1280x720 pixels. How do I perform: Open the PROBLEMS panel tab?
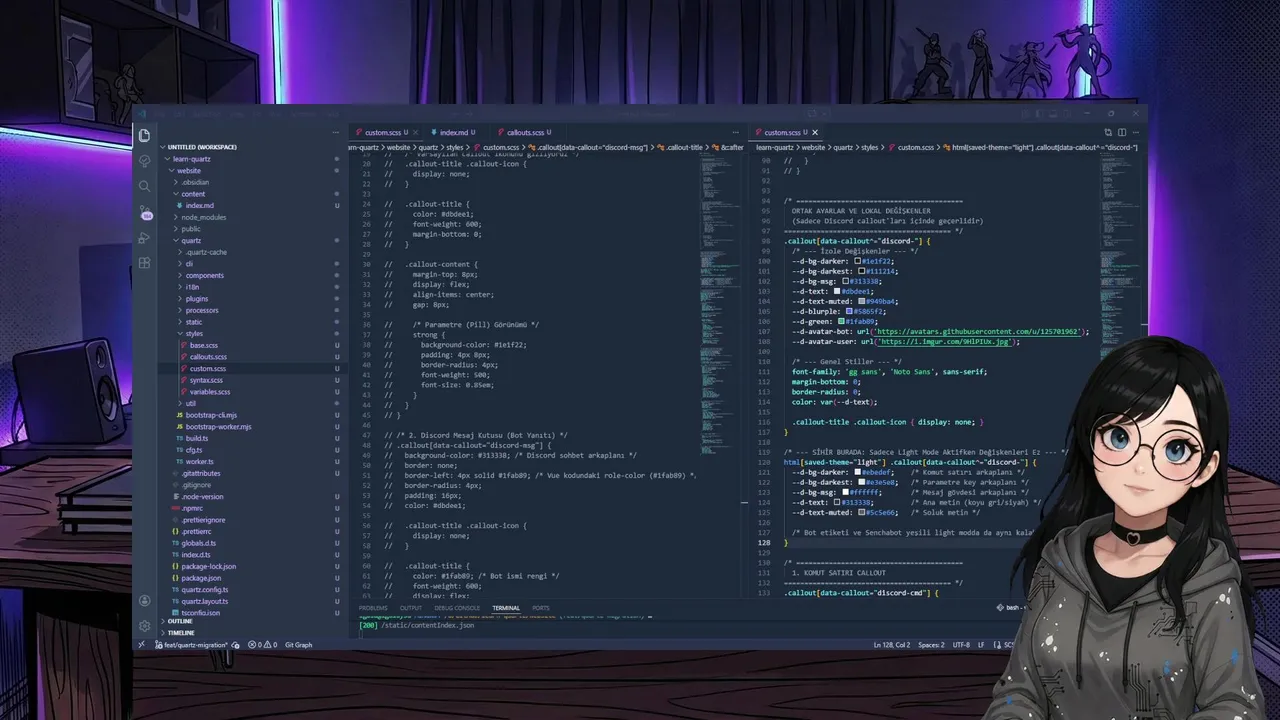click(x=373, y=608)
